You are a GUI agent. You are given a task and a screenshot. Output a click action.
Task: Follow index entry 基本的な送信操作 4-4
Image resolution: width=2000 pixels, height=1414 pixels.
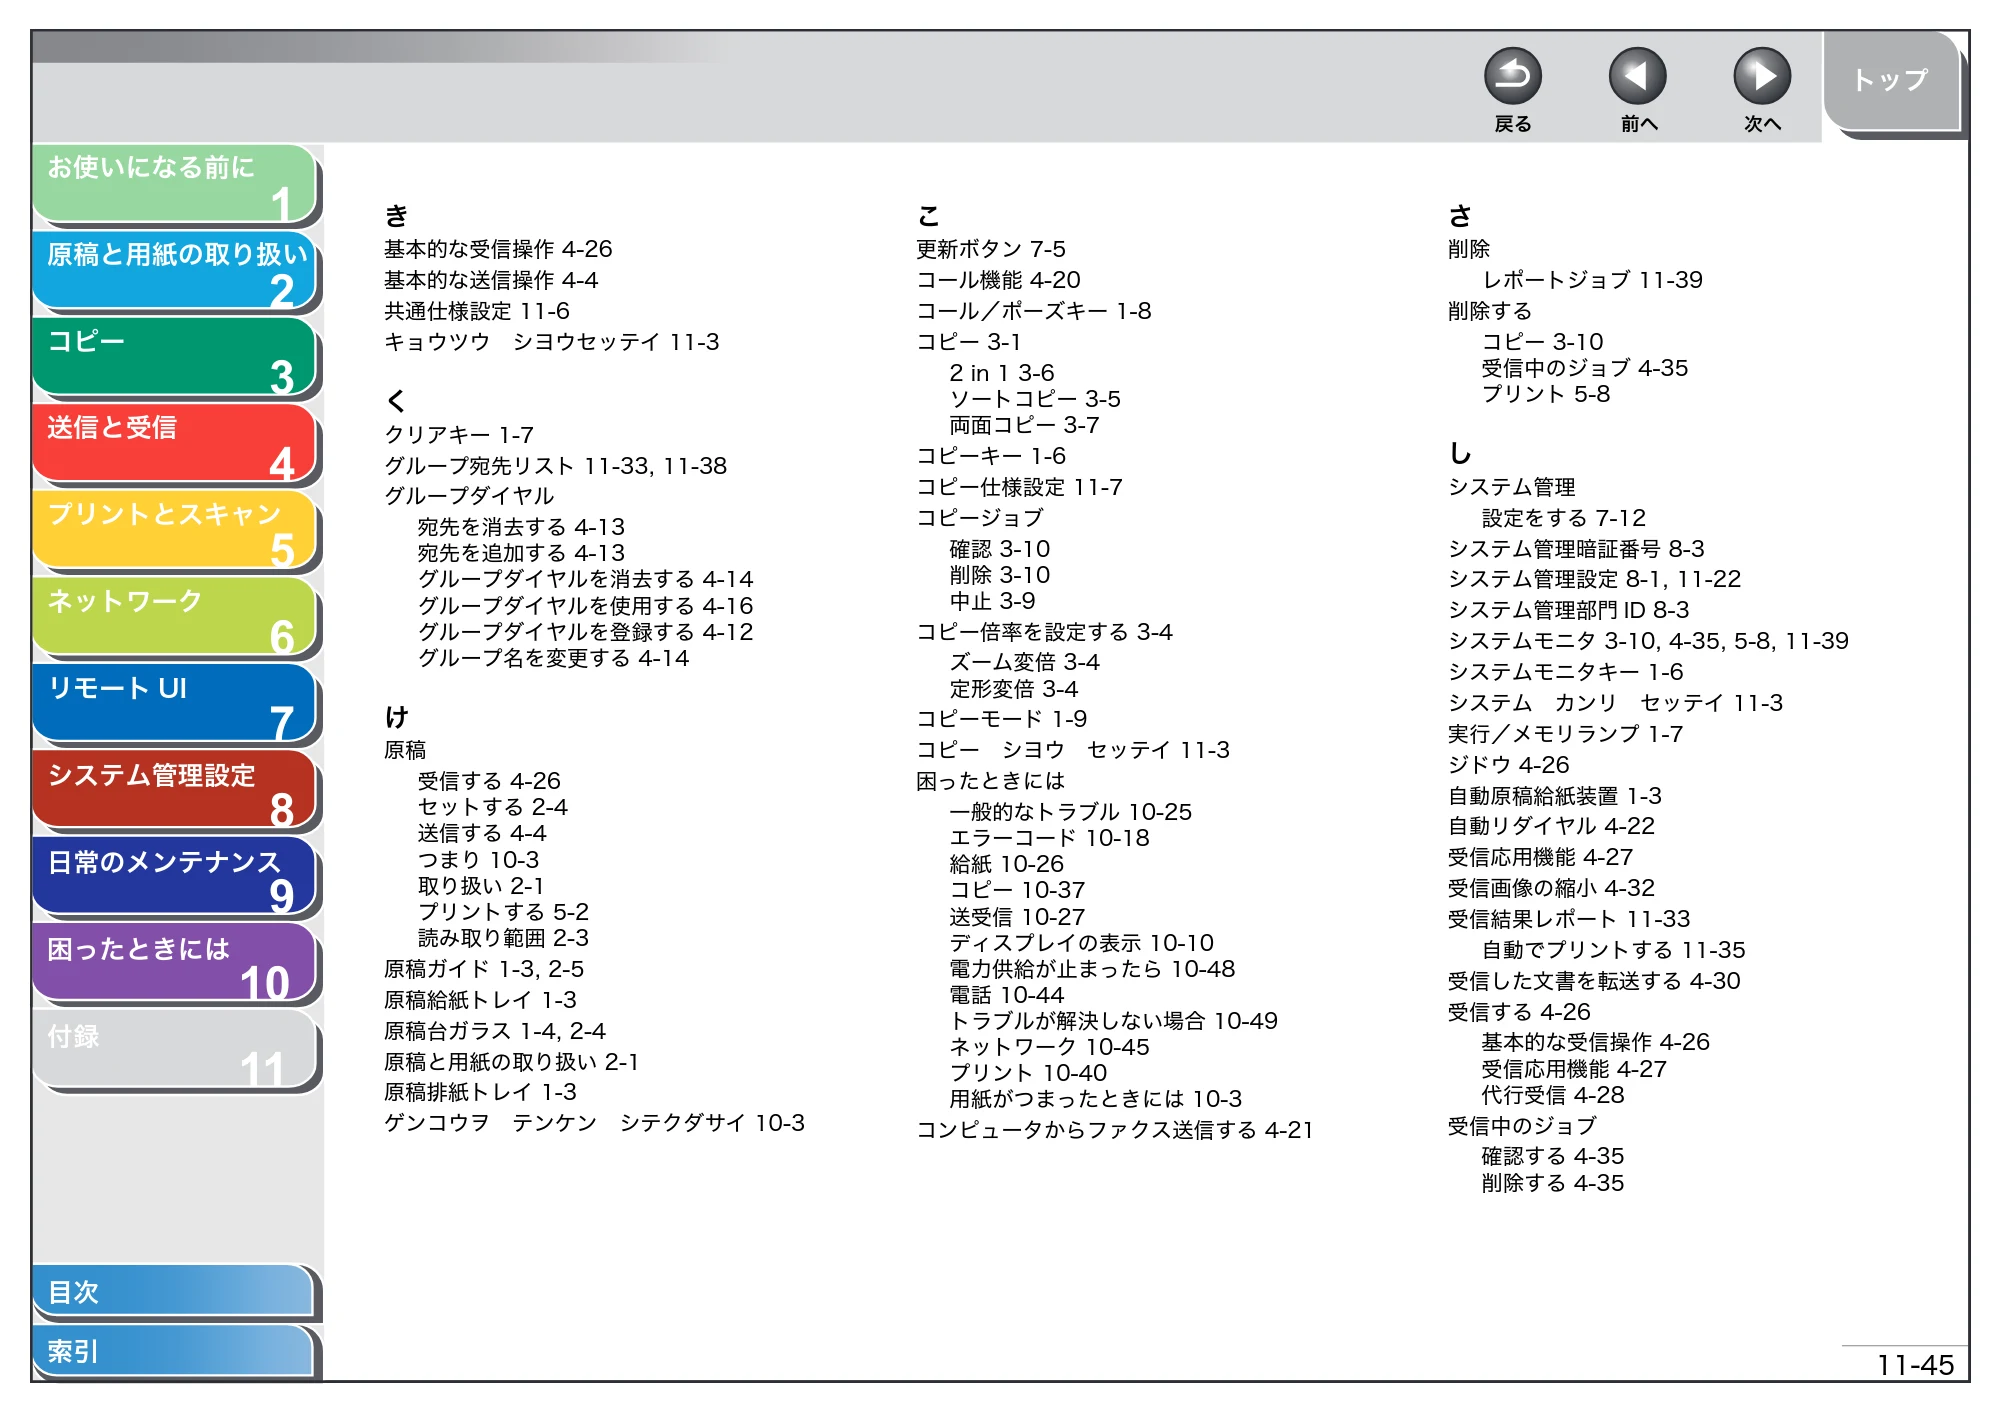click(x=491, y=280)
